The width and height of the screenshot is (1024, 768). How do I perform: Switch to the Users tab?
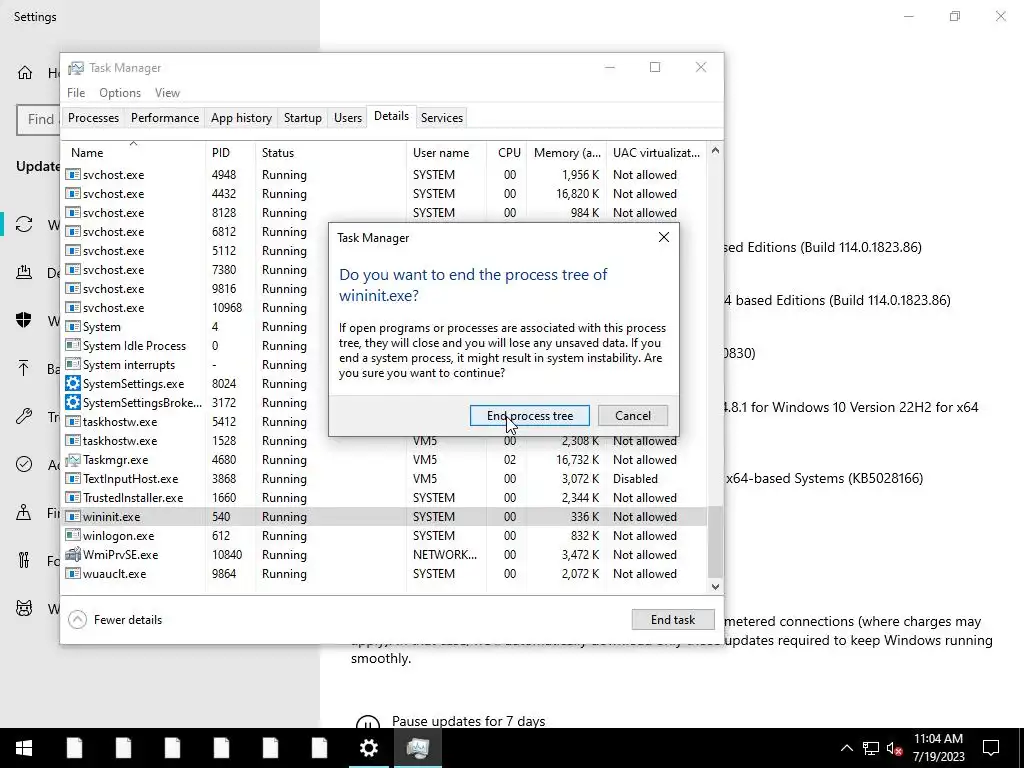pyautogui.click(x=347, y=118)
